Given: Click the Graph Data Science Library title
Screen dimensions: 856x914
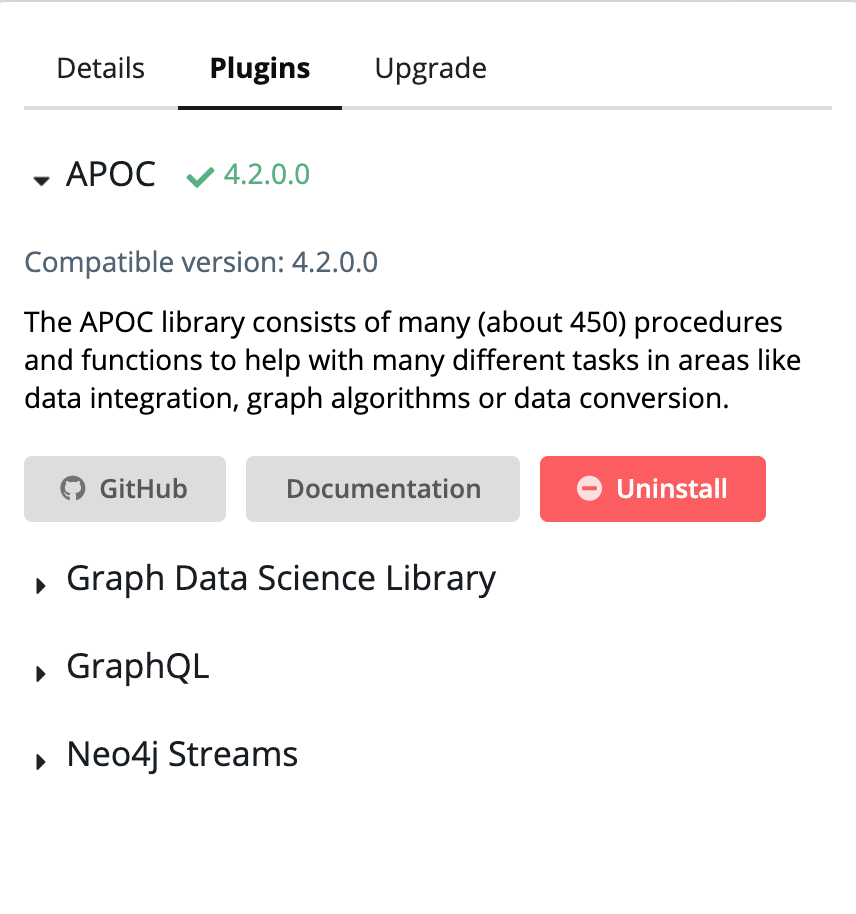Looking at the screenshot, I should tap(281, 579).
